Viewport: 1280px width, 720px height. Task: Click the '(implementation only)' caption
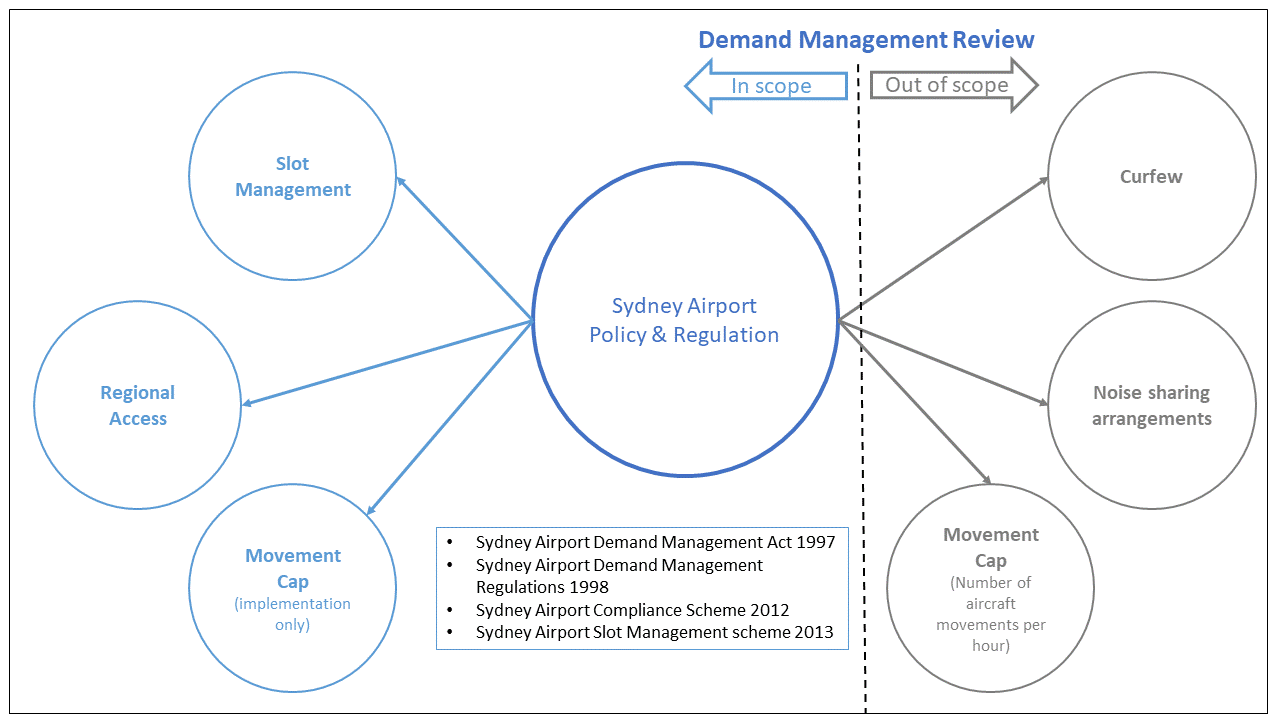point(293,614)
